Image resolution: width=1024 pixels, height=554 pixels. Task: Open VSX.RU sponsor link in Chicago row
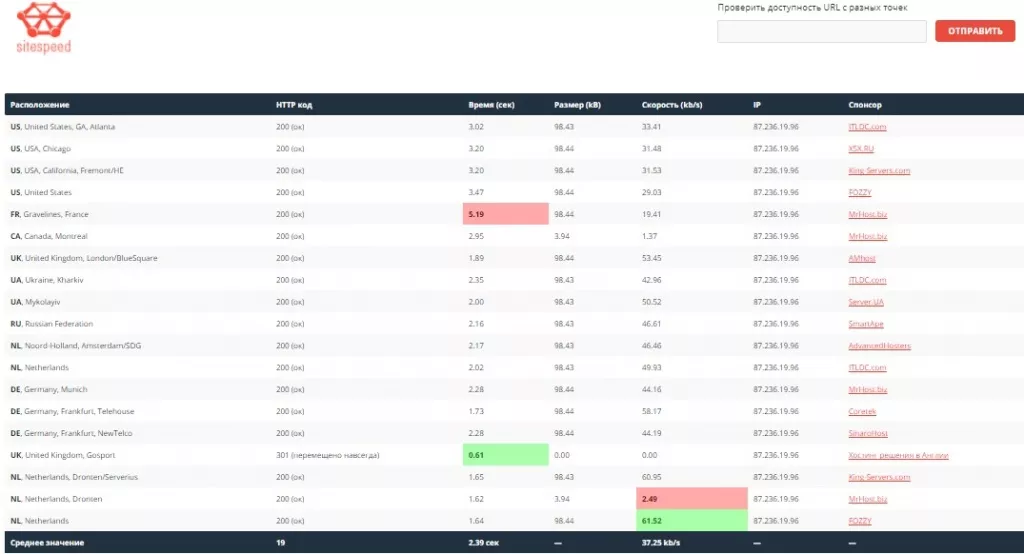point(861,148)
